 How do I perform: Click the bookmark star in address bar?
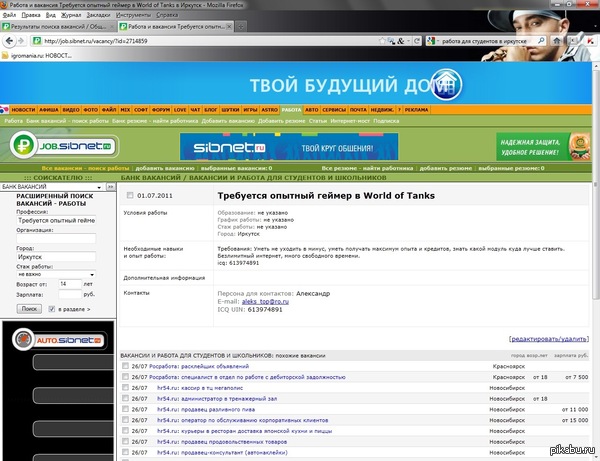point(382,41)
